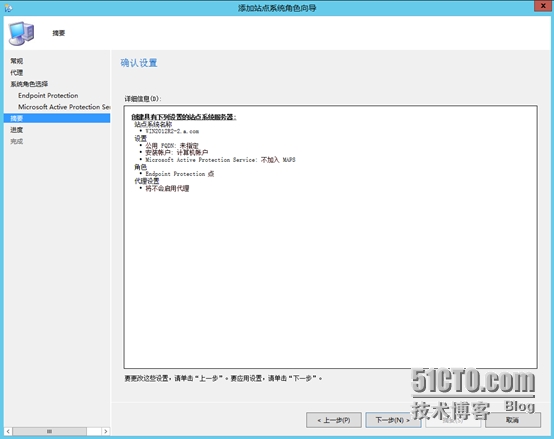Click sidebar scrollbar left arrow
Viewport: 554px width, 439px height.
(x=8, y=431)
